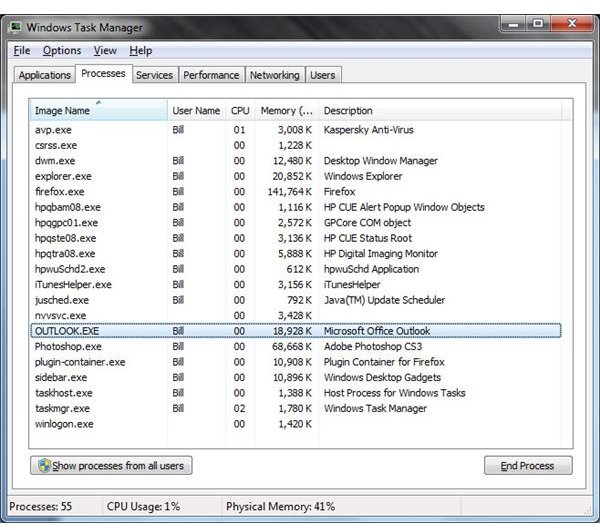Select the hpqbam08.exe process
Viewport: 600px width, 530px height.
pos(295,207)
